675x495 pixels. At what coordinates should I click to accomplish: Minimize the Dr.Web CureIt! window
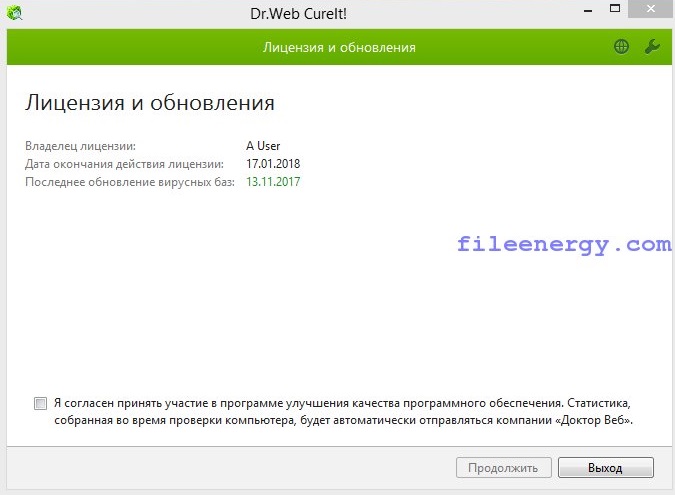coord(588,9)
